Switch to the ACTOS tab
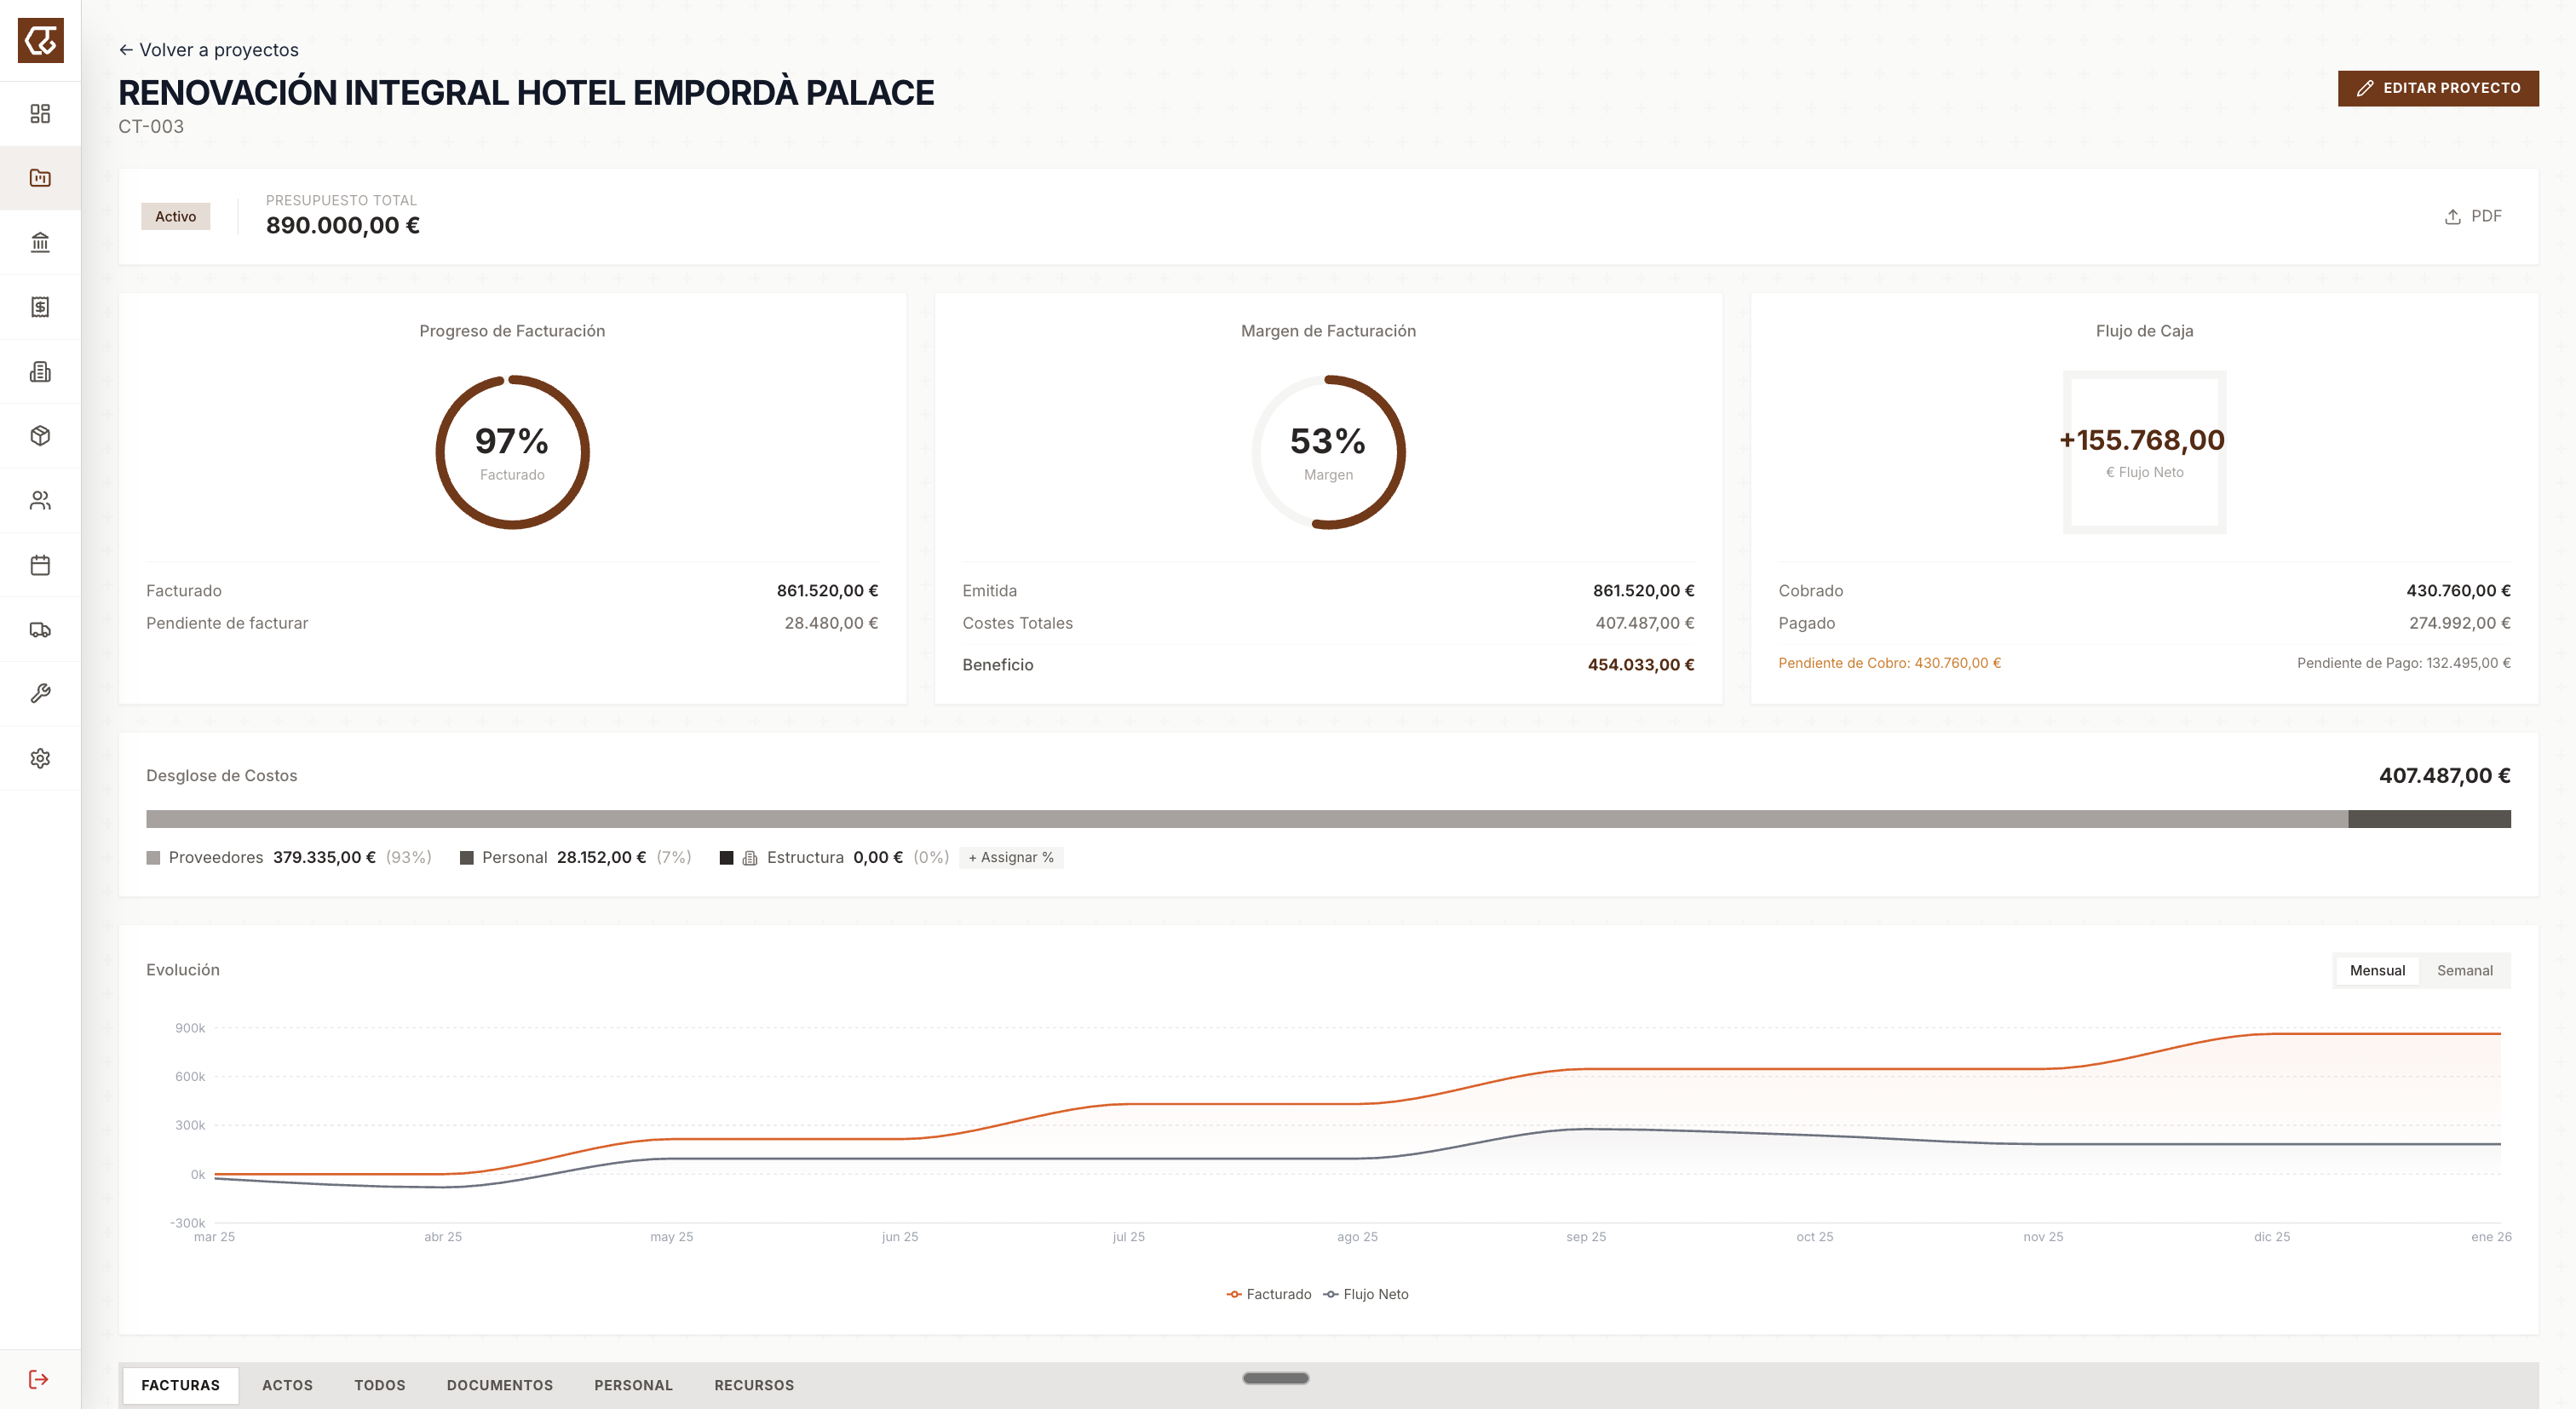 tap(287, 1386)
